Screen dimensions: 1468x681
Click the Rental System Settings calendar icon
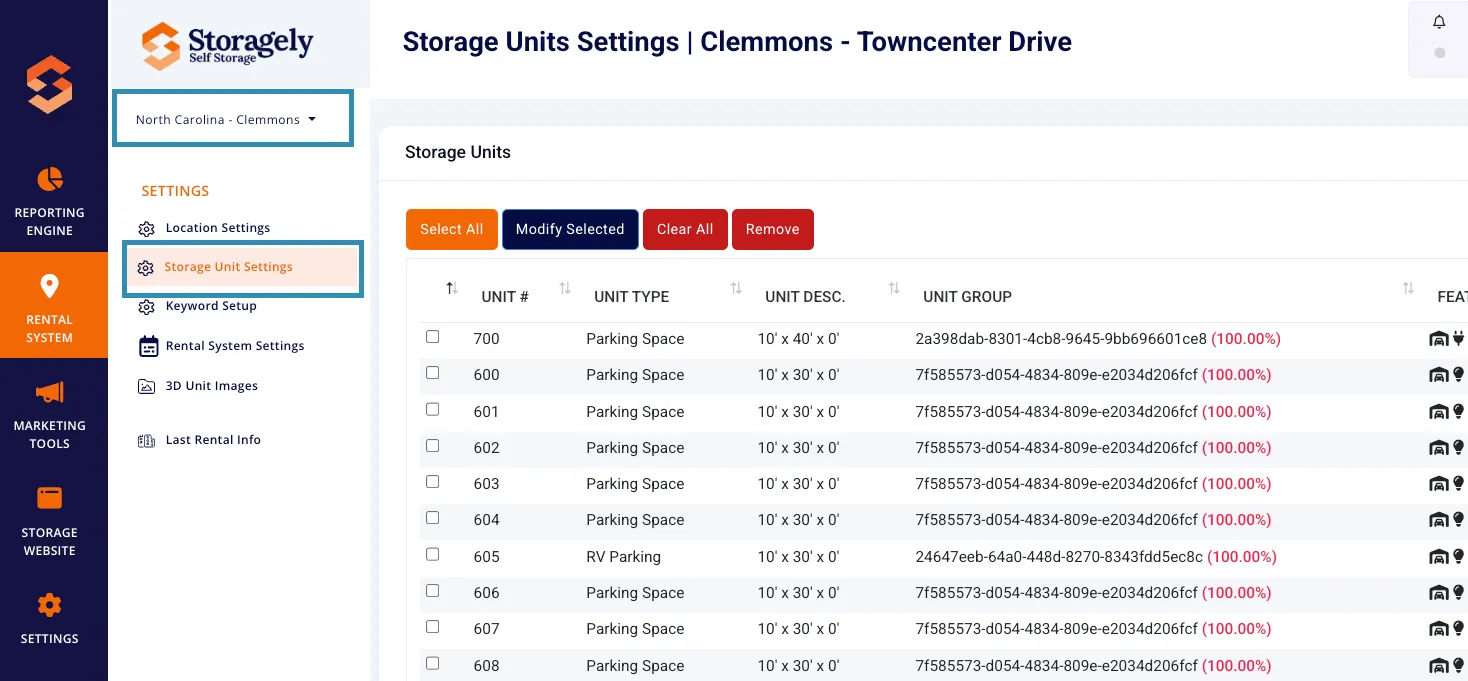click(148, 346)
